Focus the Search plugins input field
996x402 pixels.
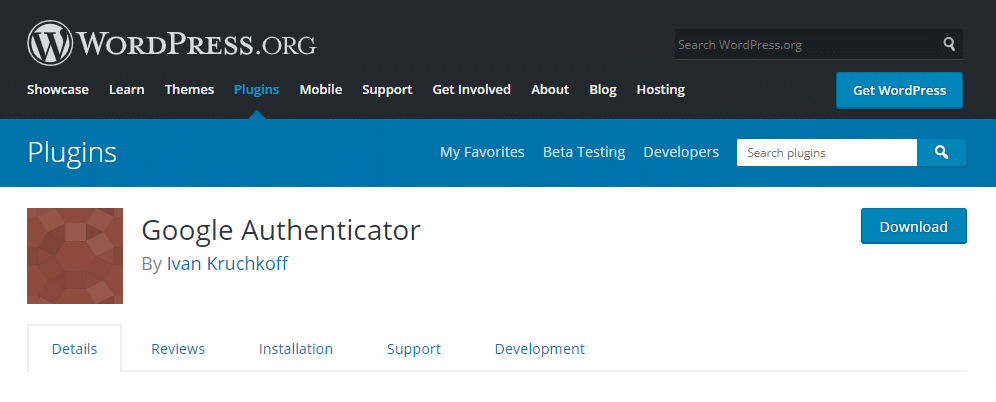[x=826, y=152]
